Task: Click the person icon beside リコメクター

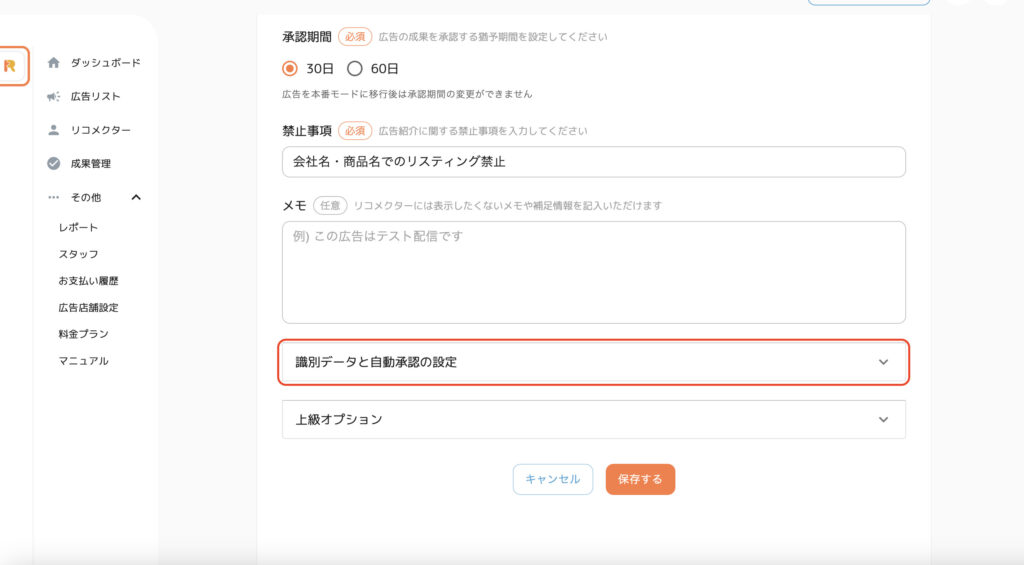Action: point(54,130)
